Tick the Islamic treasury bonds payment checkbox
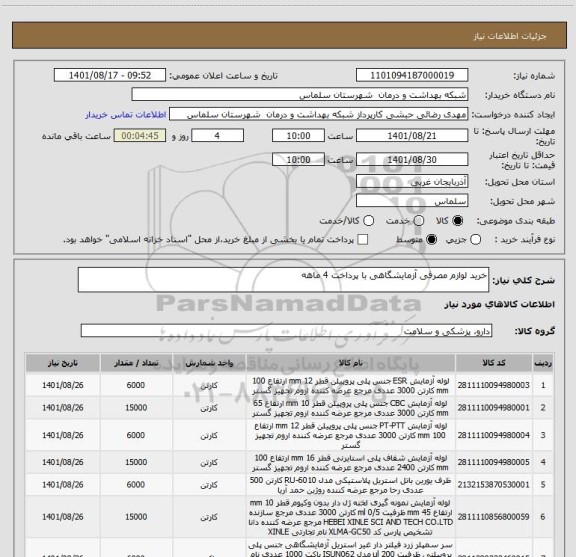Viewport: 576px width, 557px height. tap(363, 240)
